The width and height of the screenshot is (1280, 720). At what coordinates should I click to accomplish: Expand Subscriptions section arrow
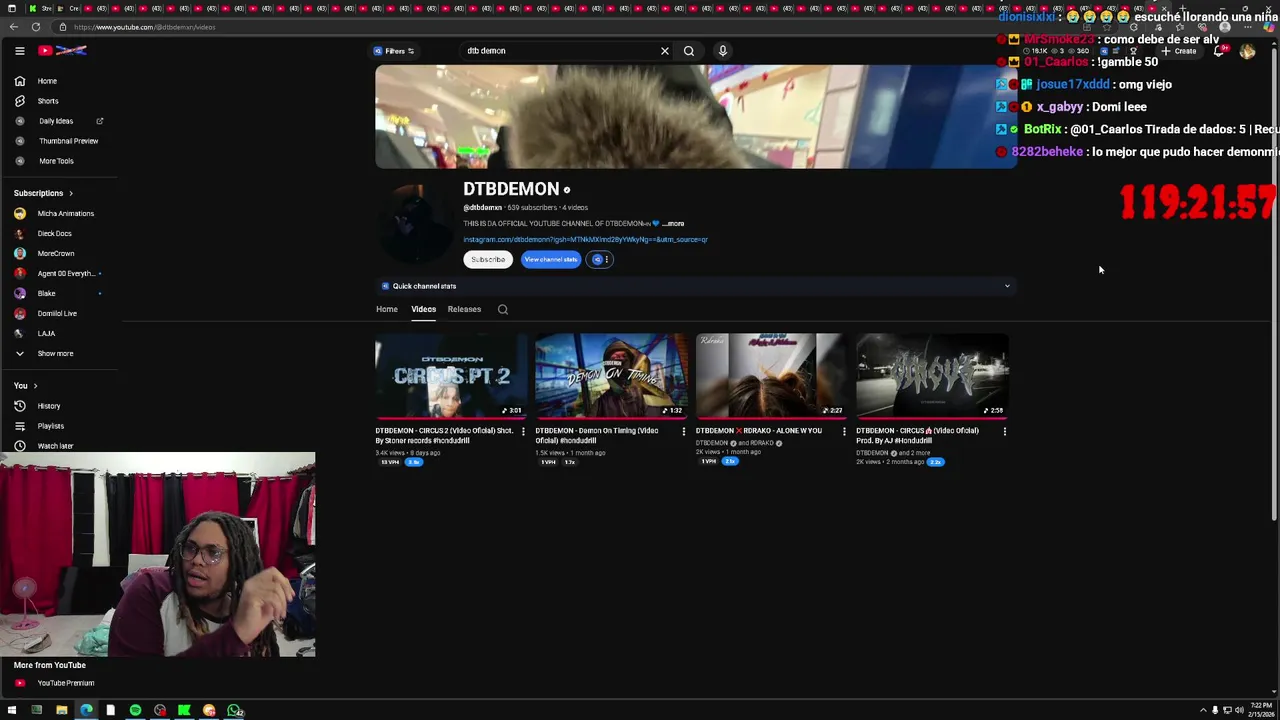pos(71,193)
